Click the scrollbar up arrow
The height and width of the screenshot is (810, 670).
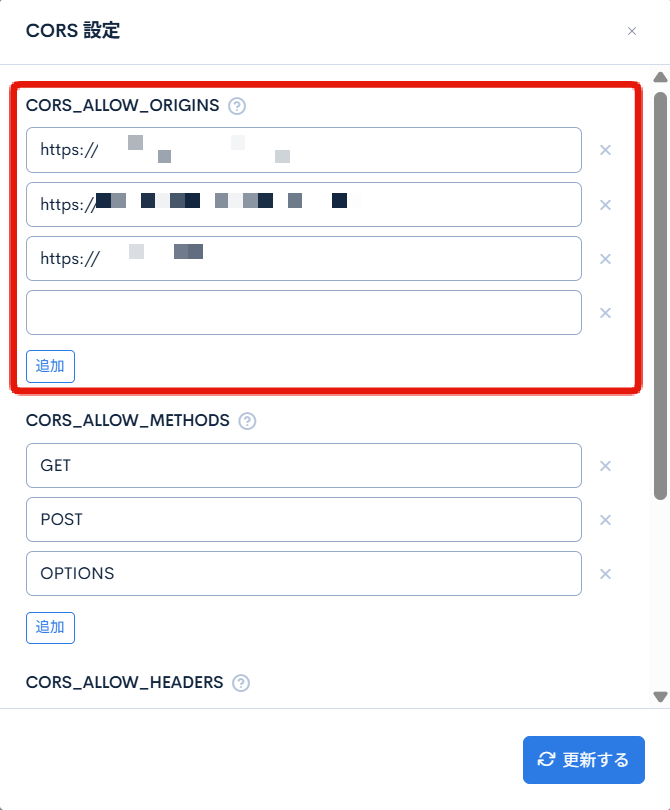(660, 77)
